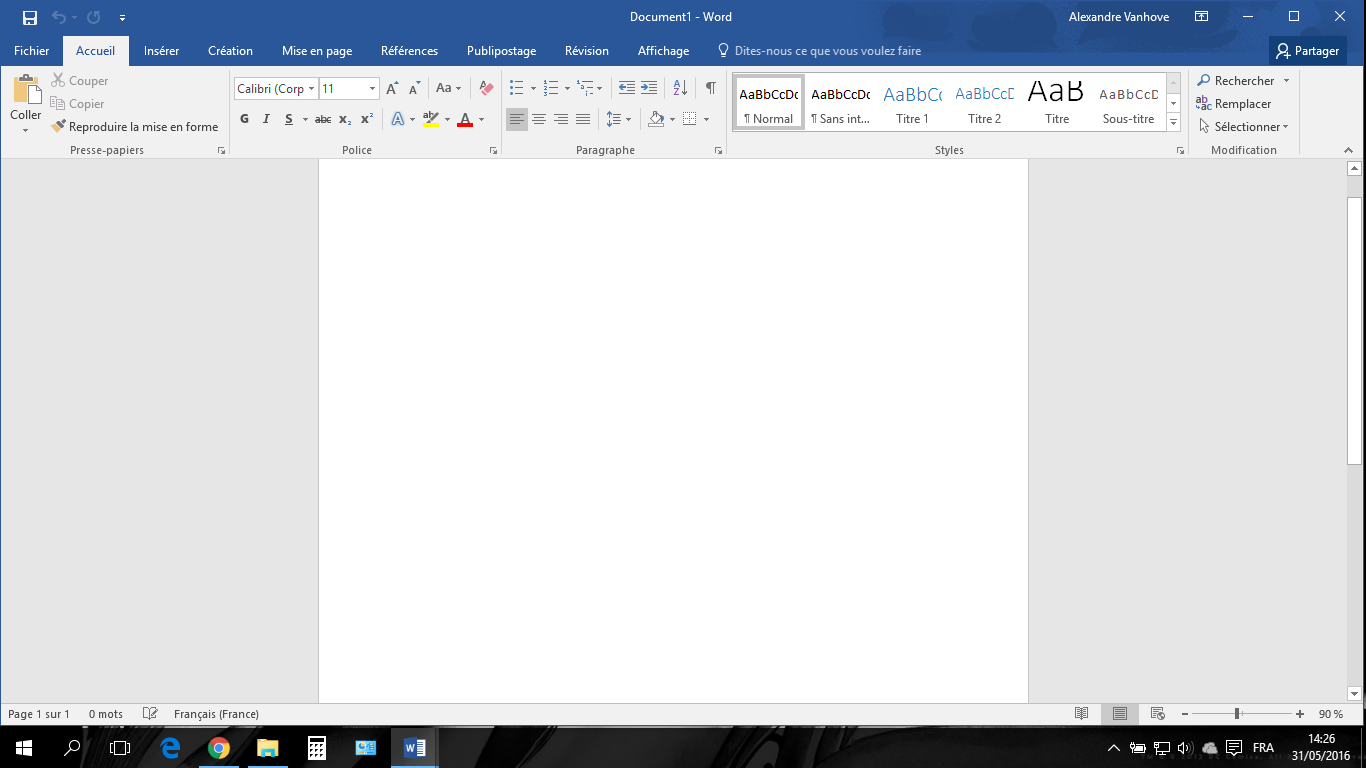Toggle strikethrough formatting (abc)
This screenshot has height=768, width=1366.
coord(322,119)
